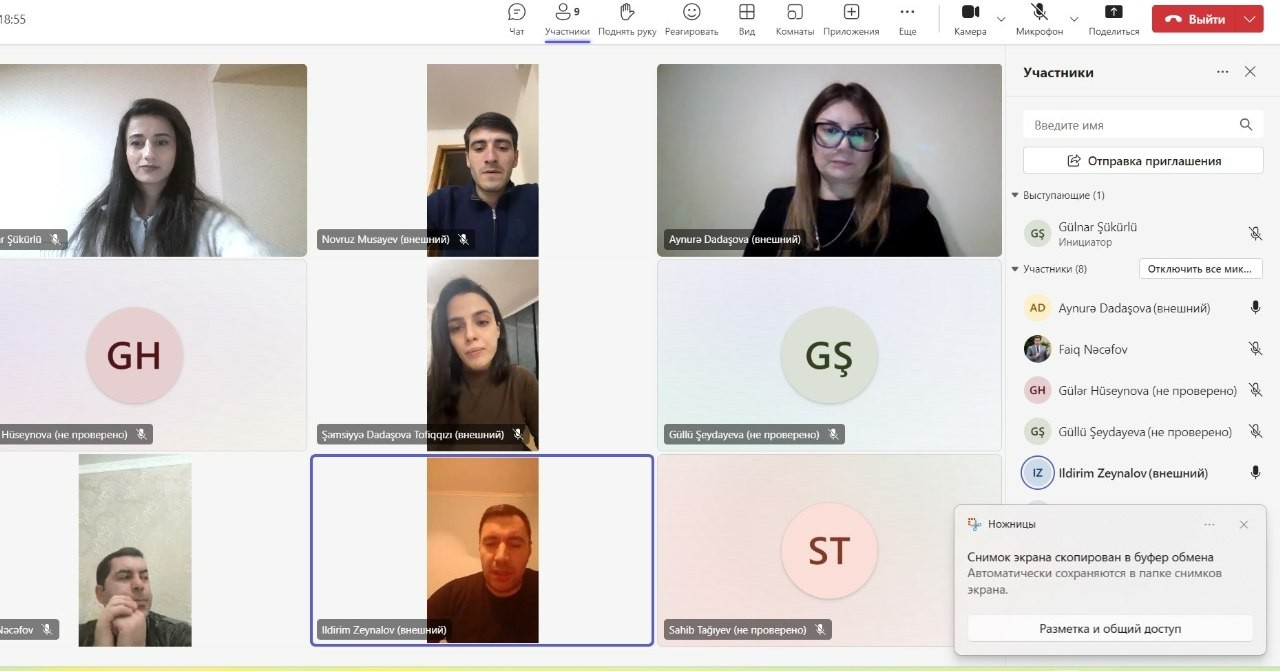Click Mute all microphones (Отключить все мик...) button
This screenshot has width=1280, height=671.
[1200, 269]
